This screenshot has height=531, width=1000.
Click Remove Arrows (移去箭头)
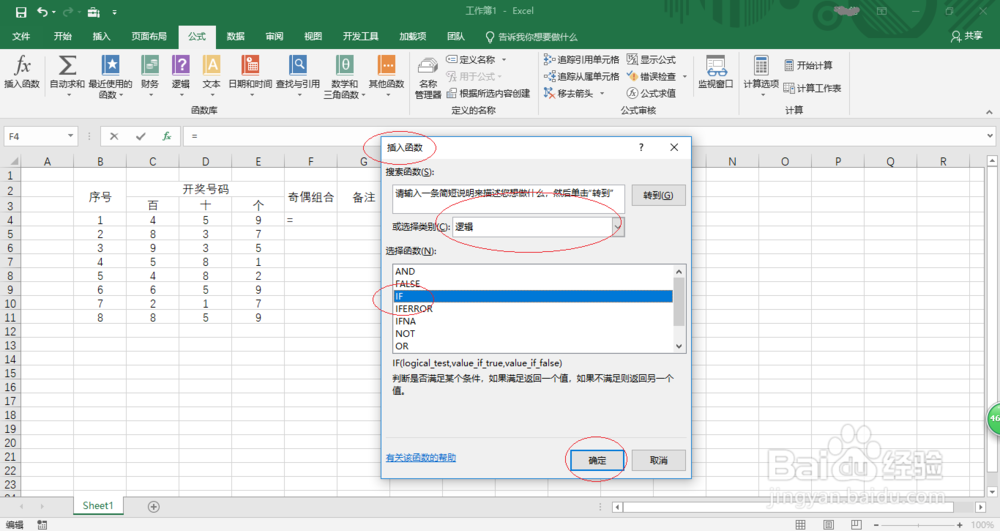[x=569, y=93]
